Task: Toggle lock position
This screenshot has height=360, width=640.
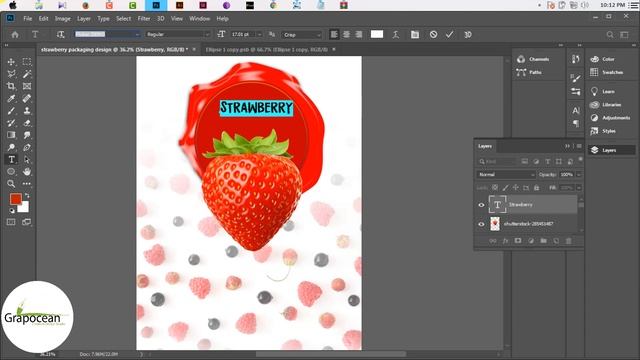Action: pyautogui.click(x=516, y=188)
